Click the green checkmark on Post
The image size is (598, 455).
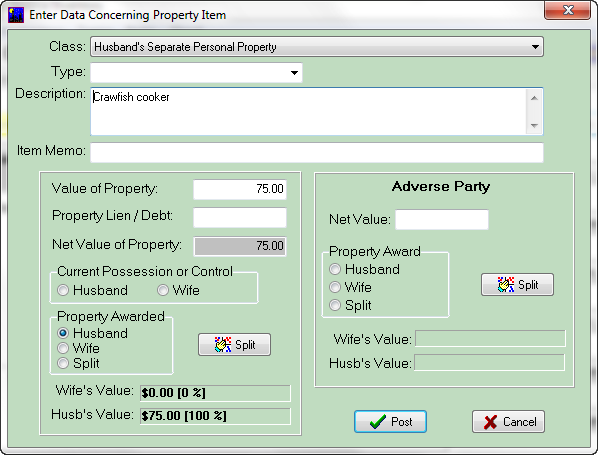point(378,422)
